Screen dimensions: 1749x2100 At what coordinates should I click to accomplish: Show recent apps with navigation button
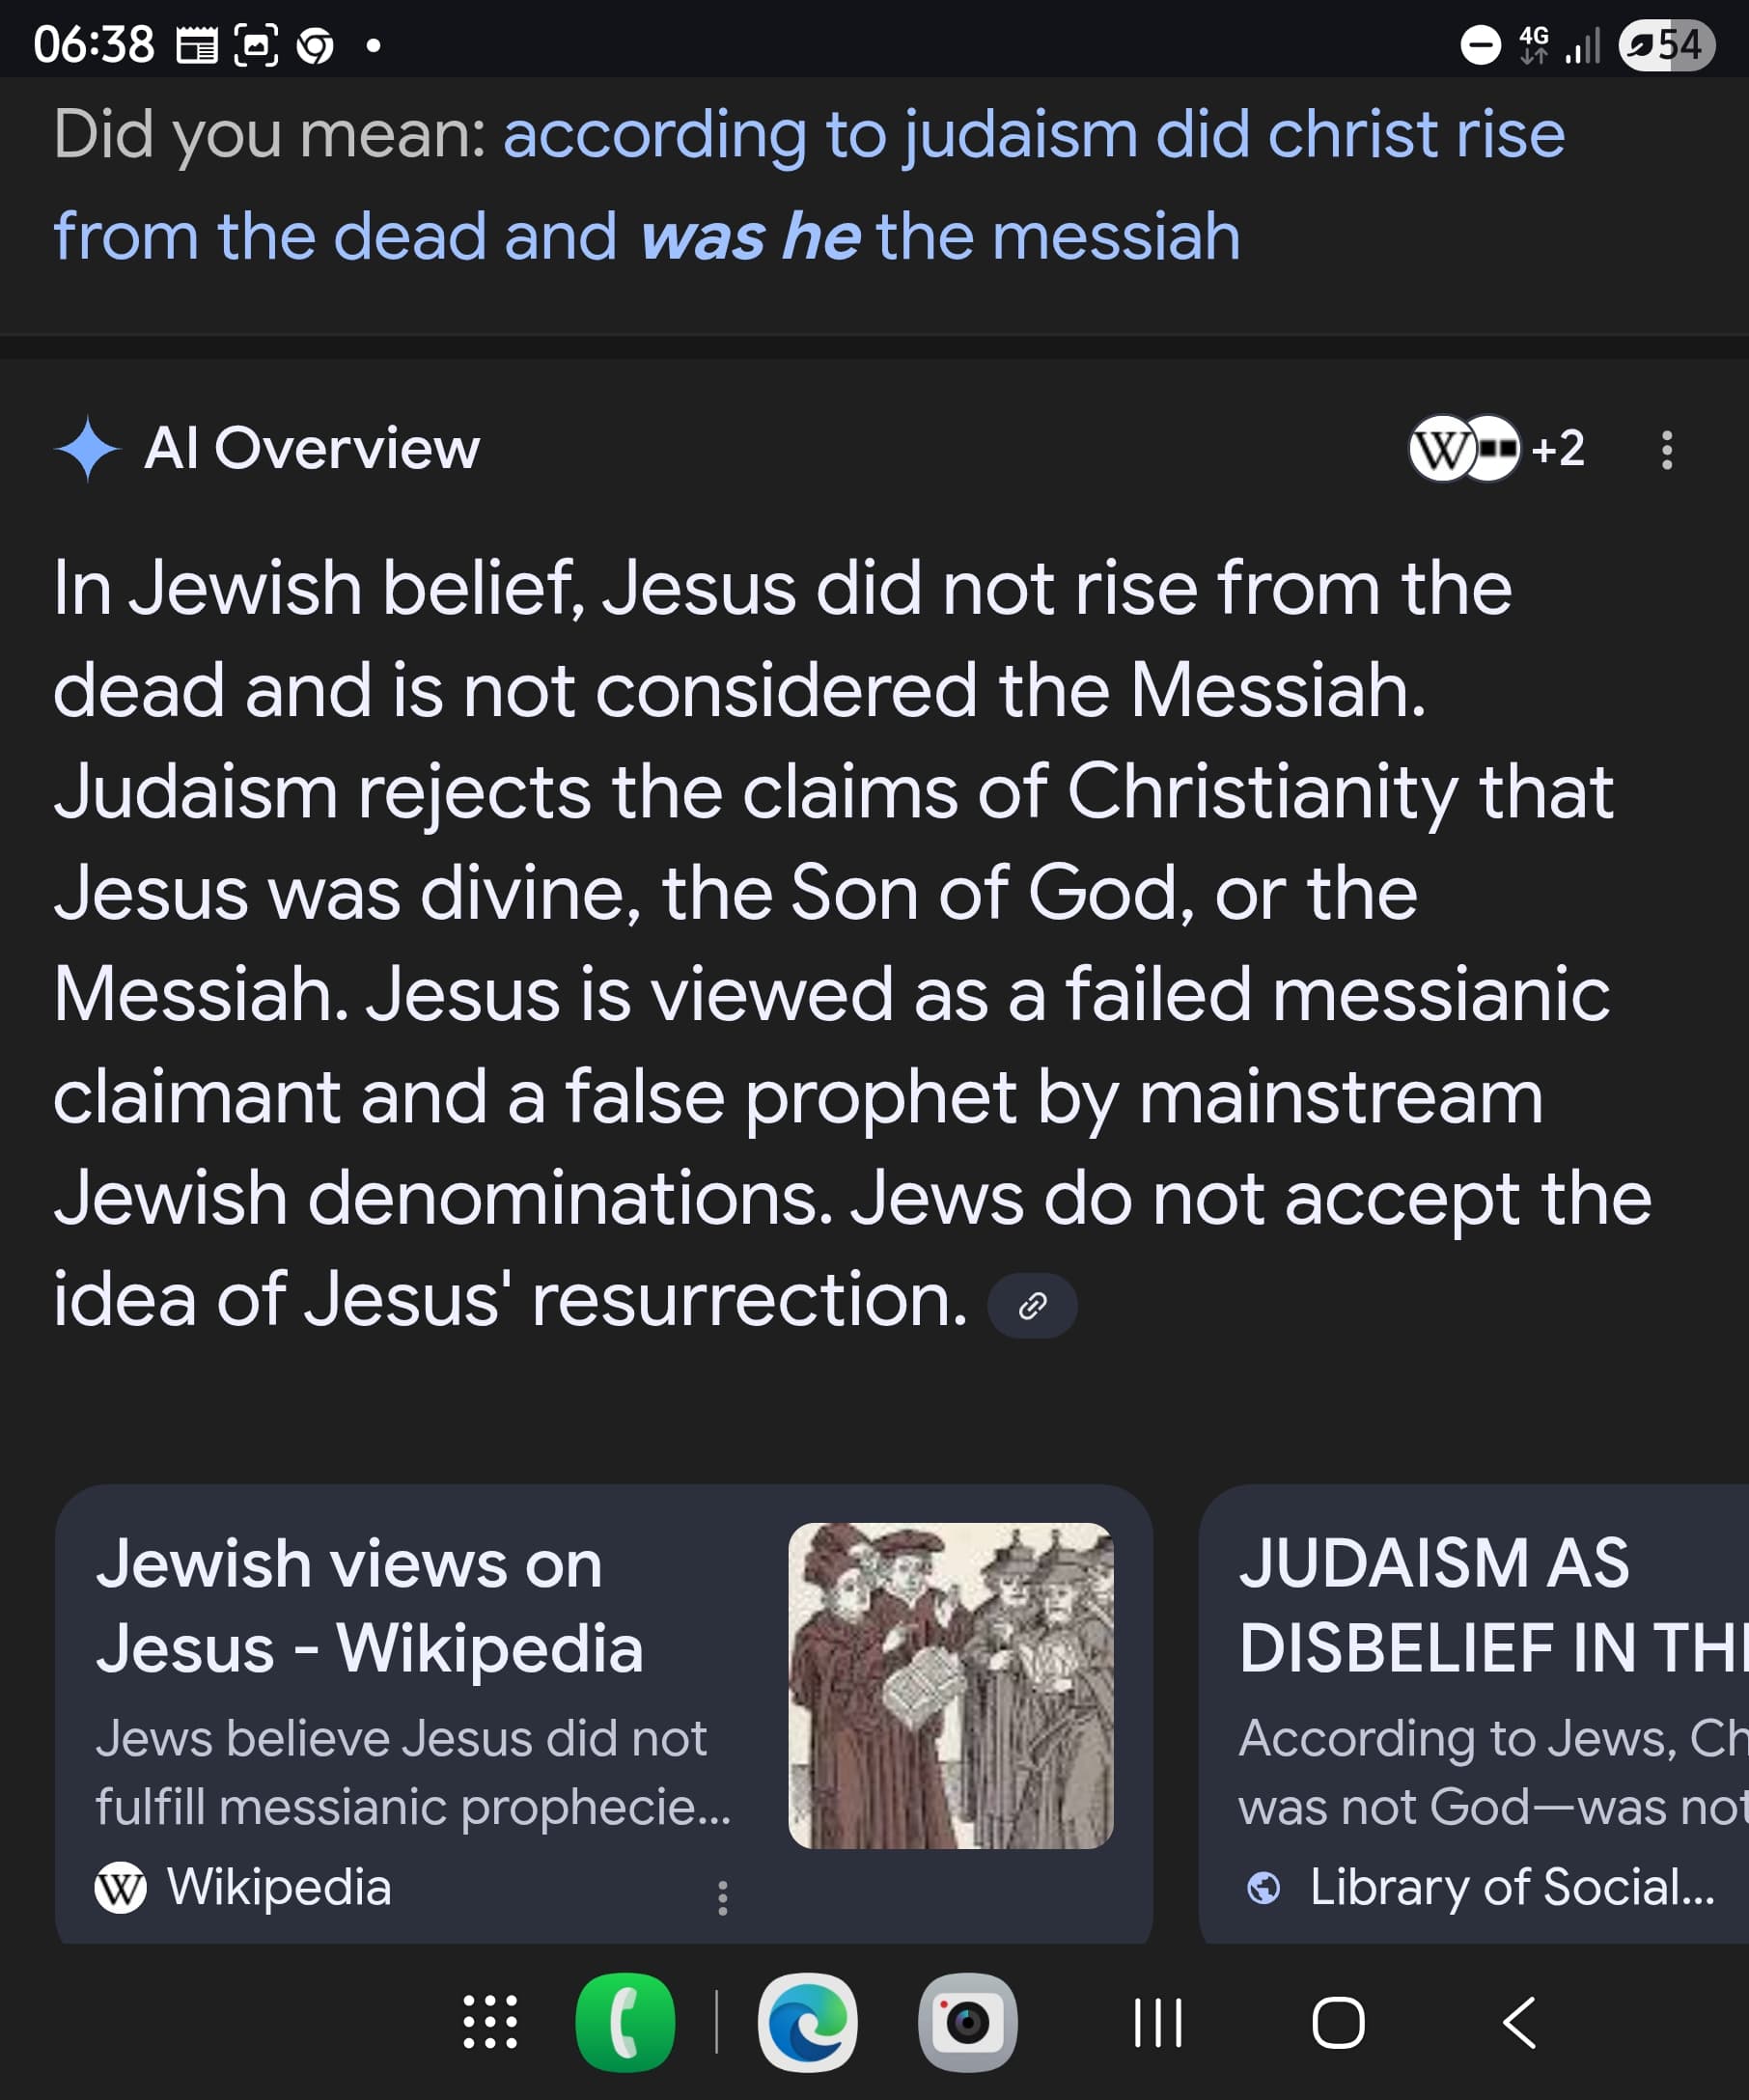tap(1158, 2023)
